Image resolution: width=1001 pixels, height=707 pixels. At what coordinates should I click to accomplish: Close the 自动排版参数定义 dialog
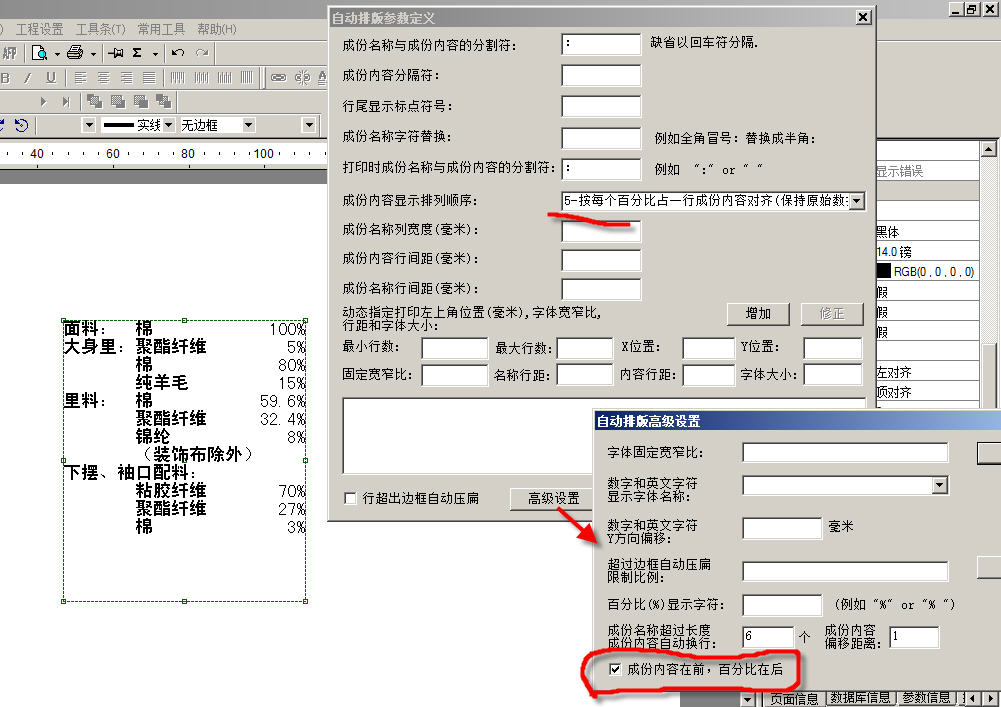tap(863, 17)
